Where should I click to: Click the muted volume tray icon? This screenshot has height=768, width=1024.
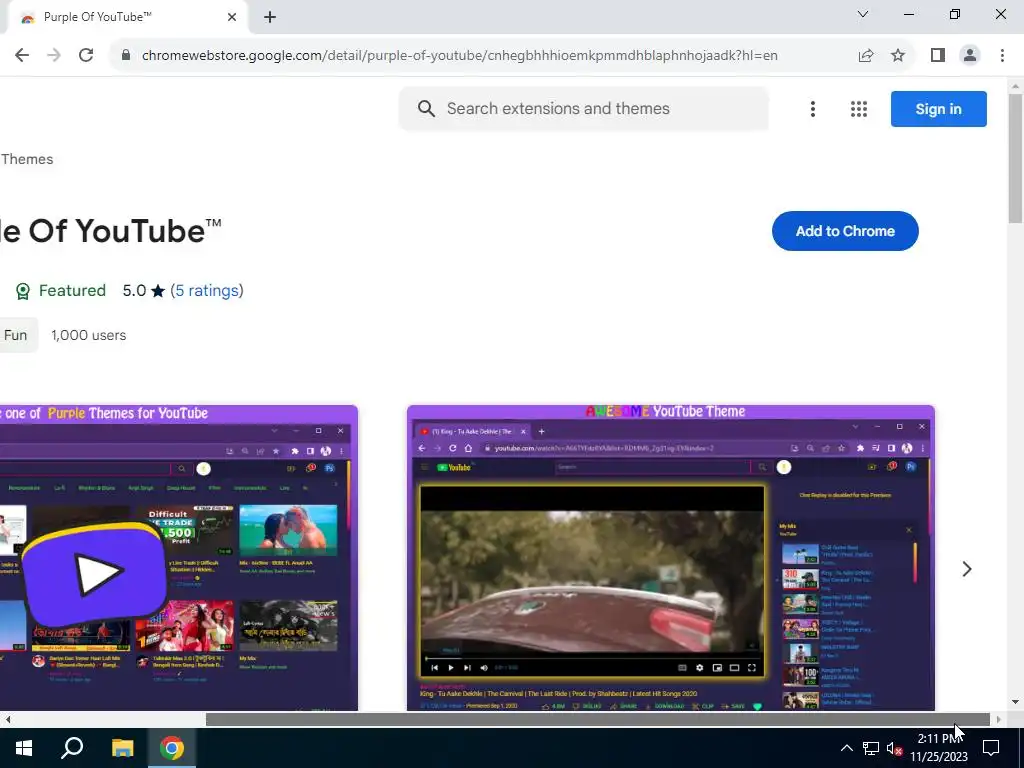(x=894, y=748)
